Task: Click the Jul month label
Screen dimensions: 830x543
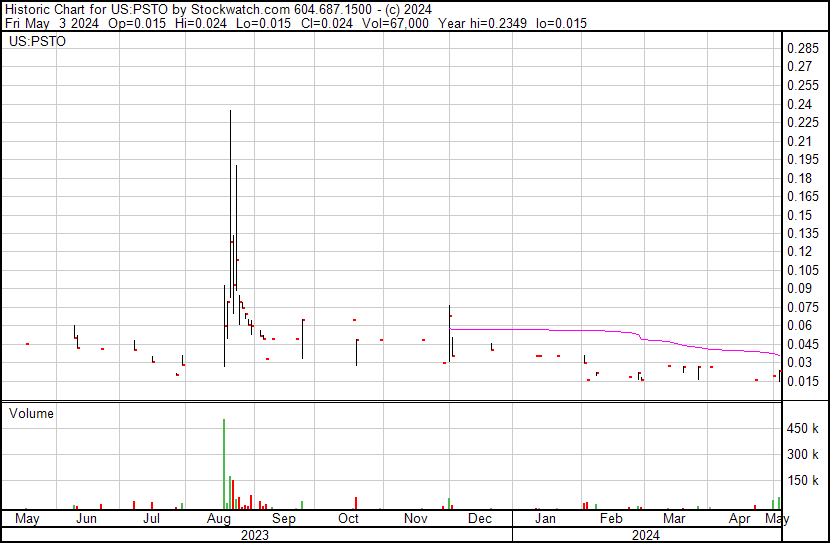Action: click(151, 518)
